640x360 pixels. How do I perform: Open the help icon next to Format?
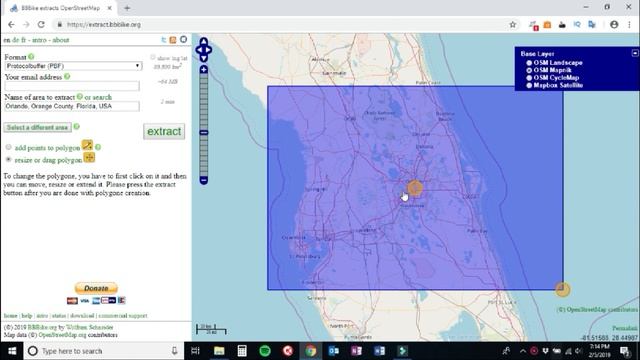click(31, 57)
